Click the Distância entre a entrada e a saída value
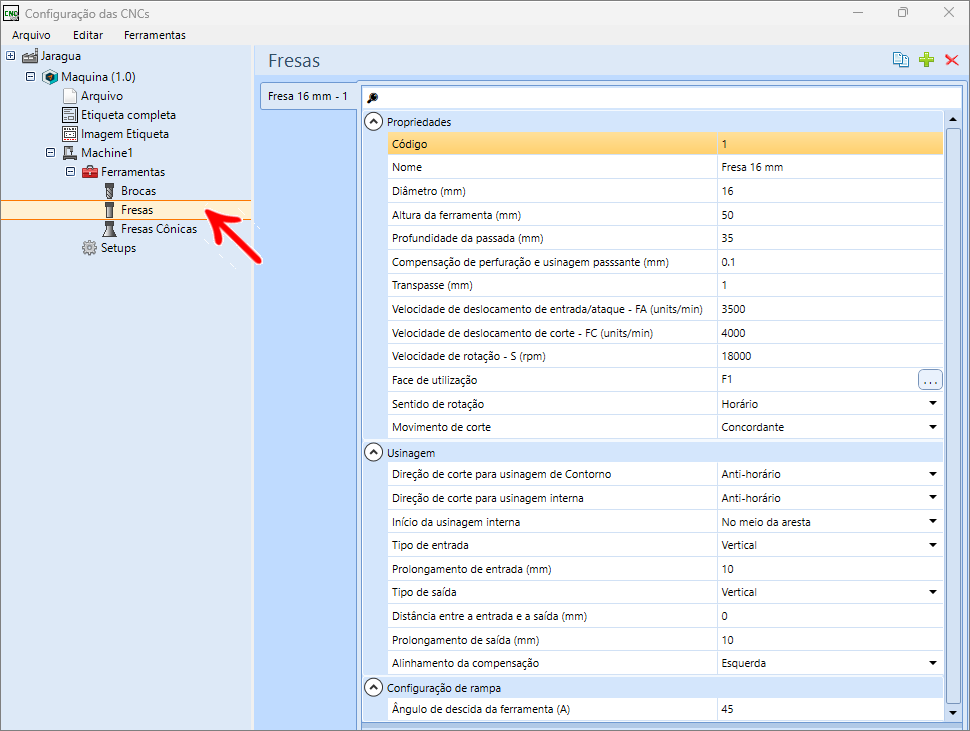 pos(830,616)
